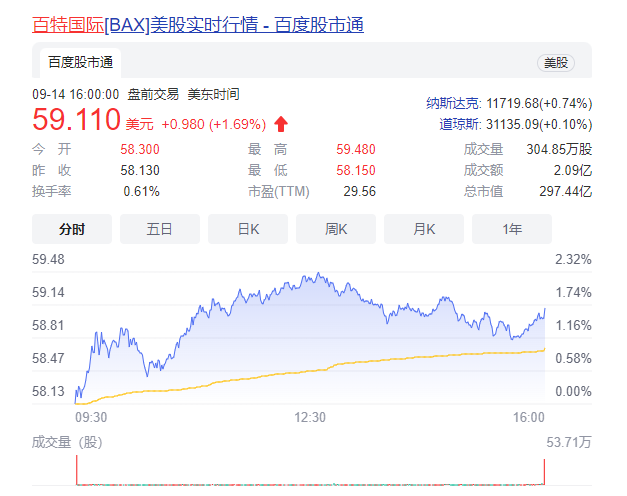Screen dimensions: 627x496
Task: Click the 09:30 time axis label
Action: point(91,417)
